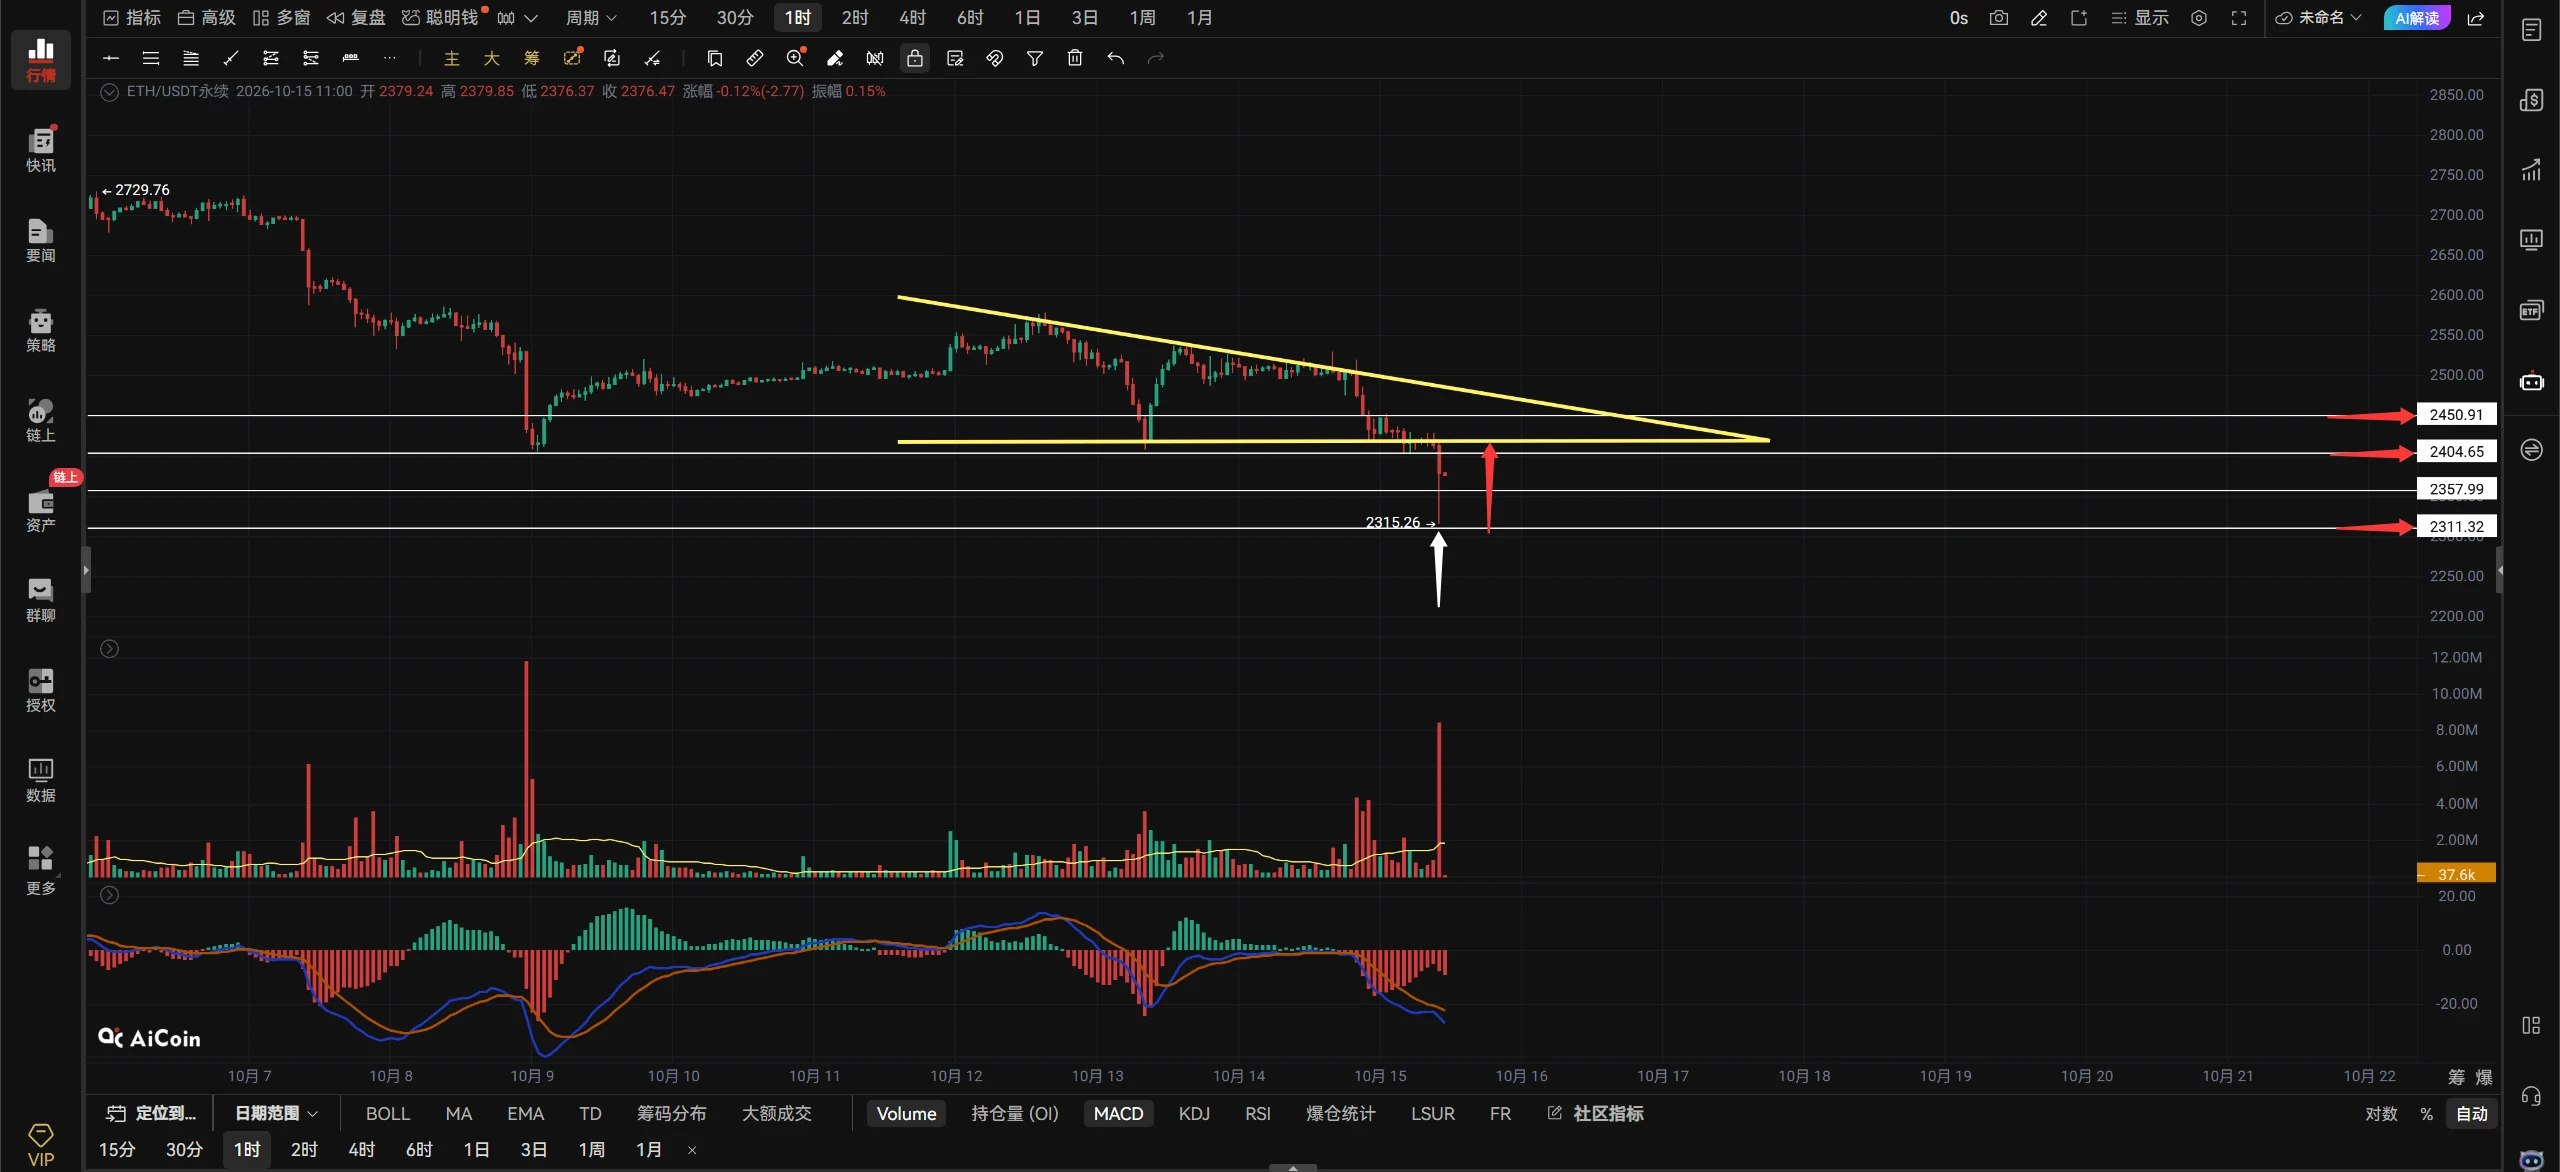Click the 2404.65 price level label

point(2456,452)
